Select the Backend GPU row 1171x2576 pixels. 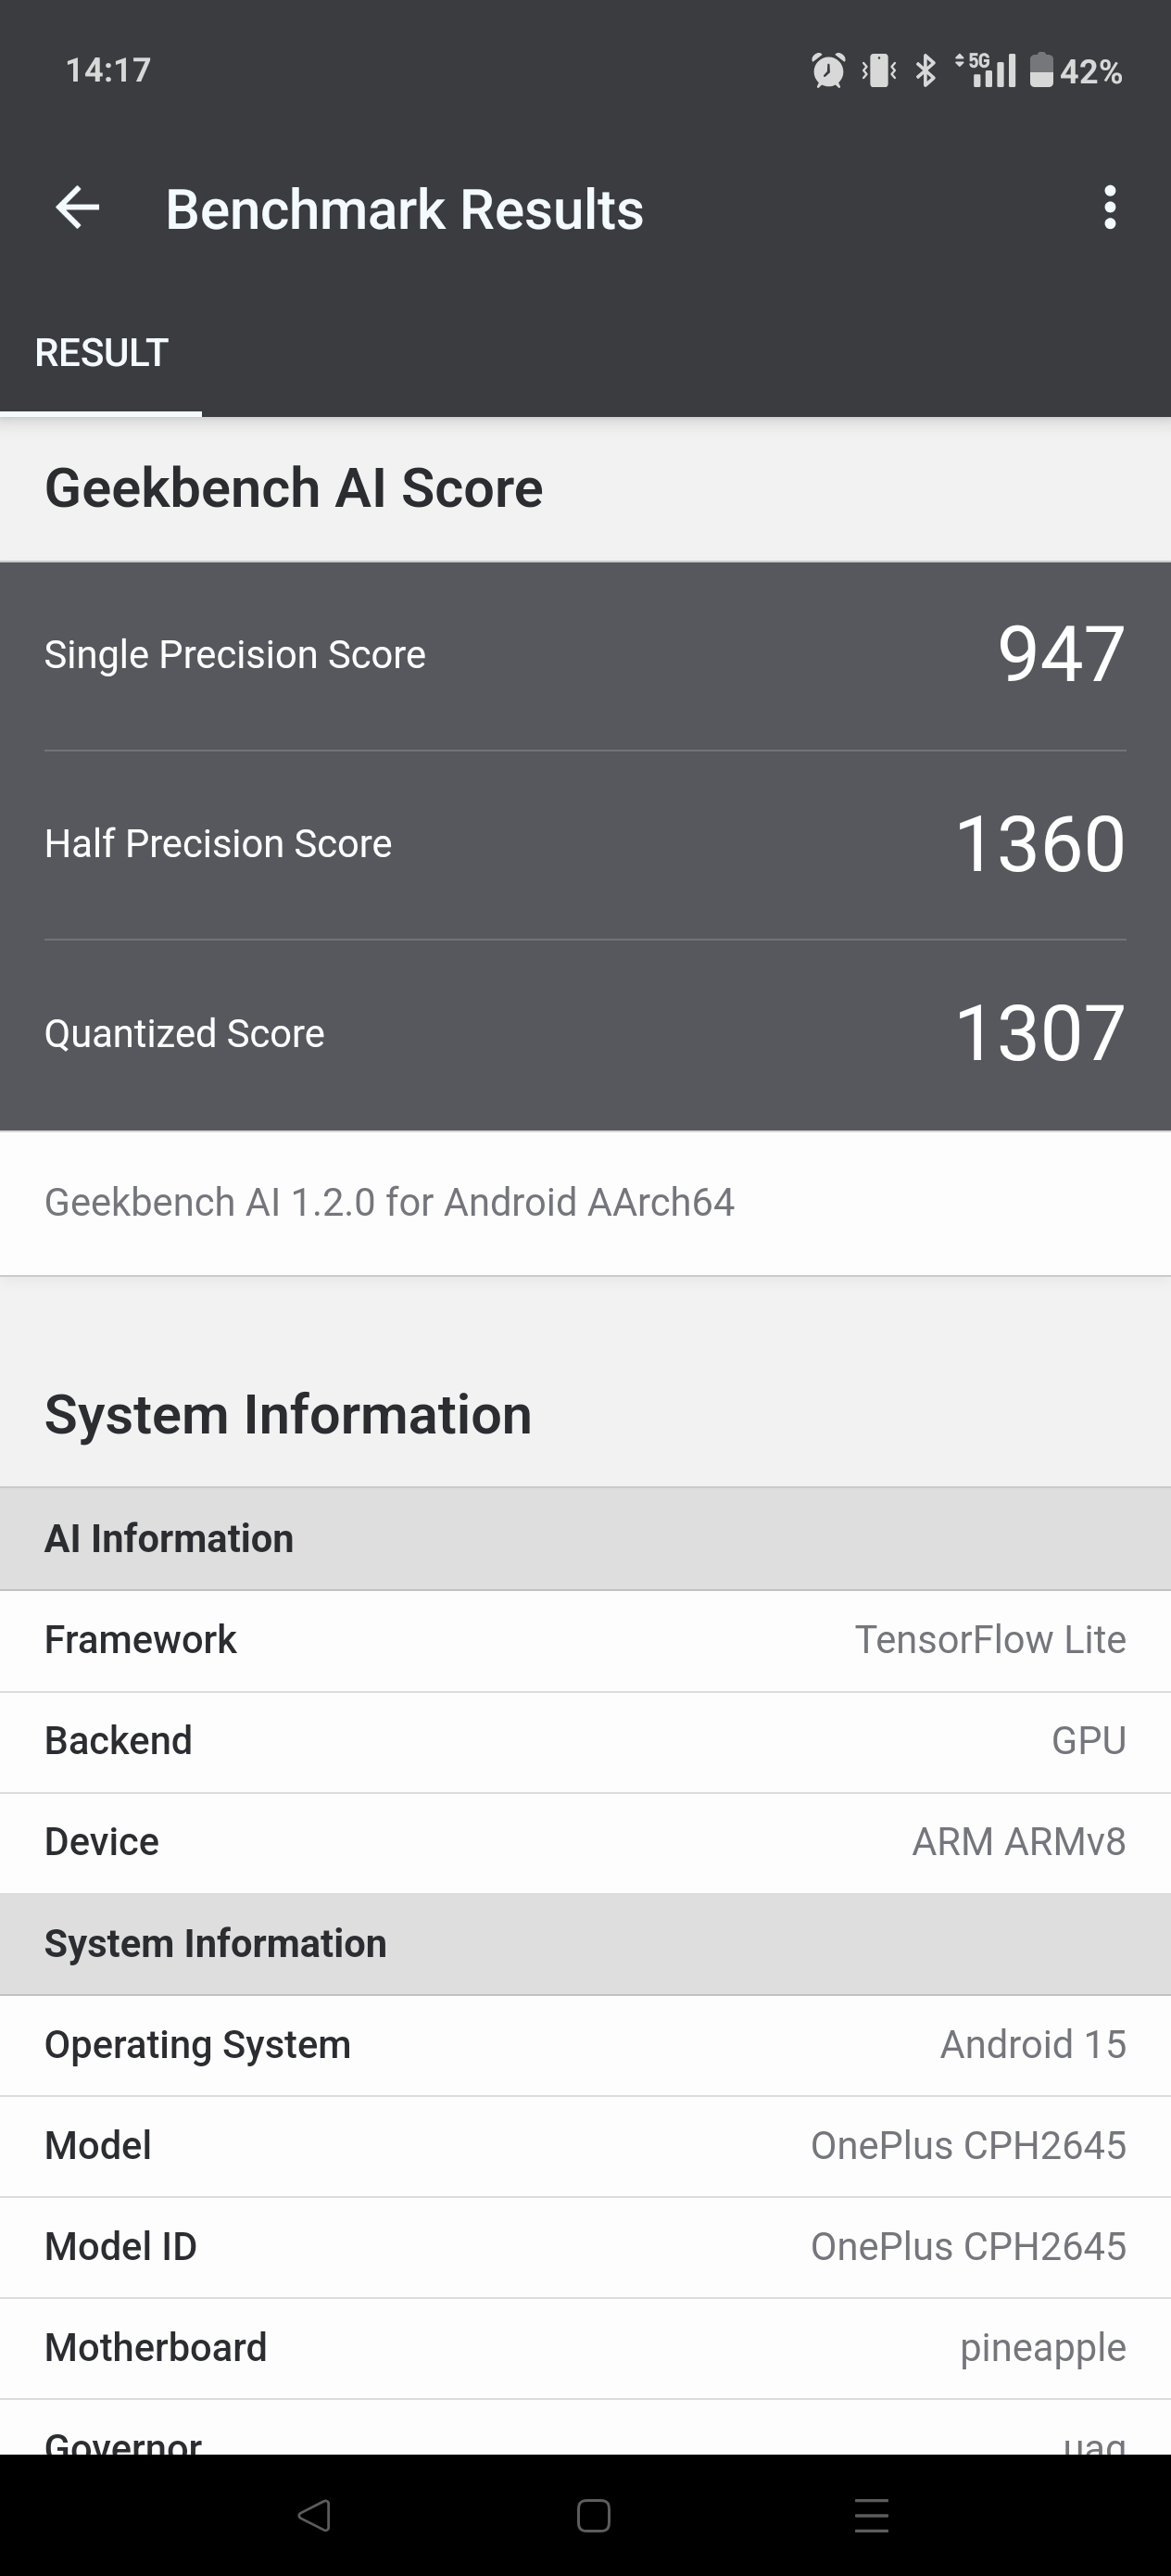[x=585, y=1741]
